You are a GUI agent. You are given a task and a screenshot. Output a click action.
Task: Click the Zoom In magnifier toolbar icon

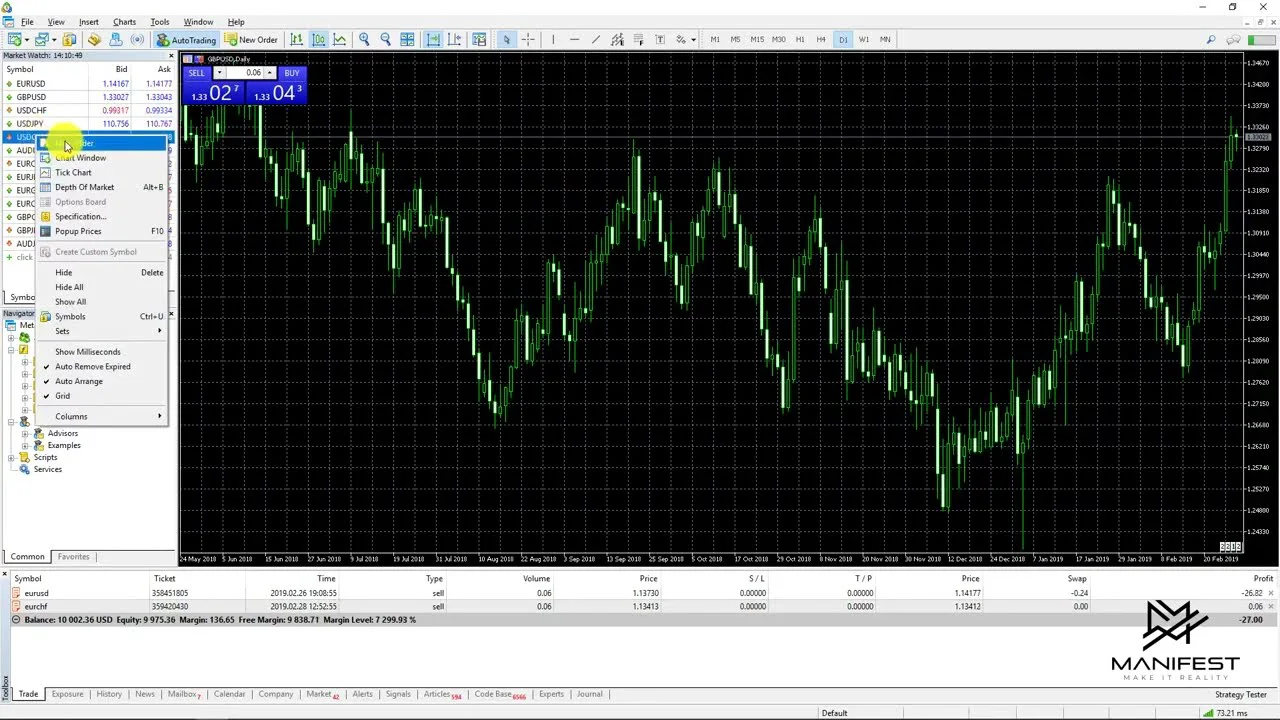pos(364,40)
